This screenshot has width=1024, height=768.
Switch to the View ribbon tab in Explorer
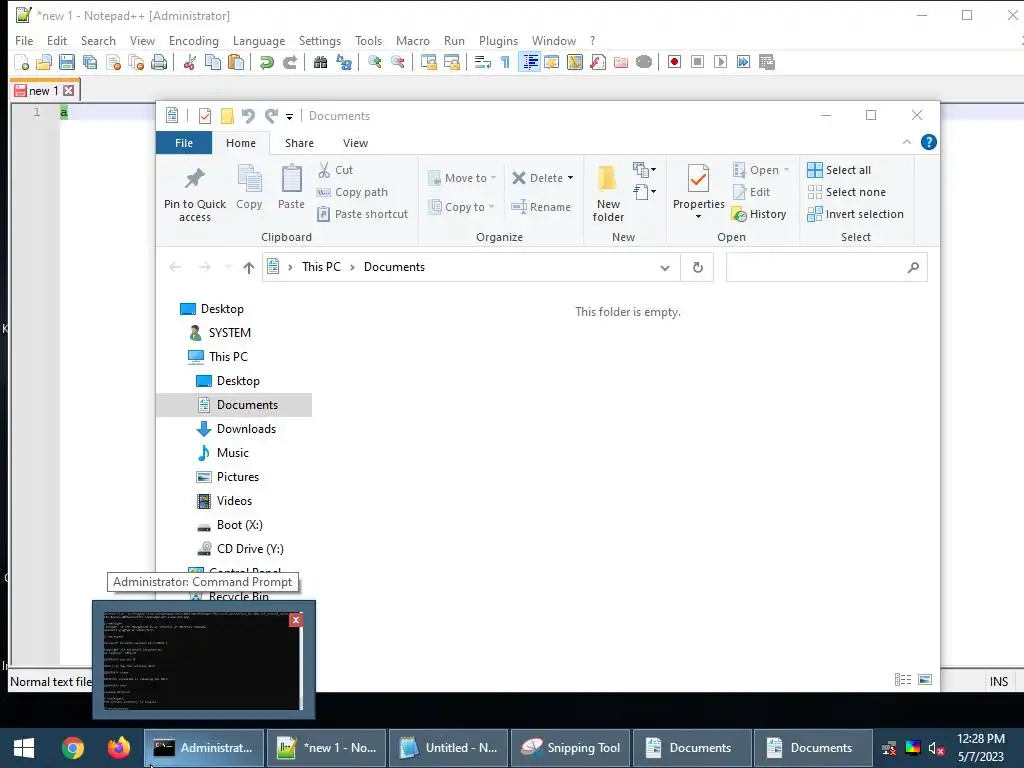point(355,143)
